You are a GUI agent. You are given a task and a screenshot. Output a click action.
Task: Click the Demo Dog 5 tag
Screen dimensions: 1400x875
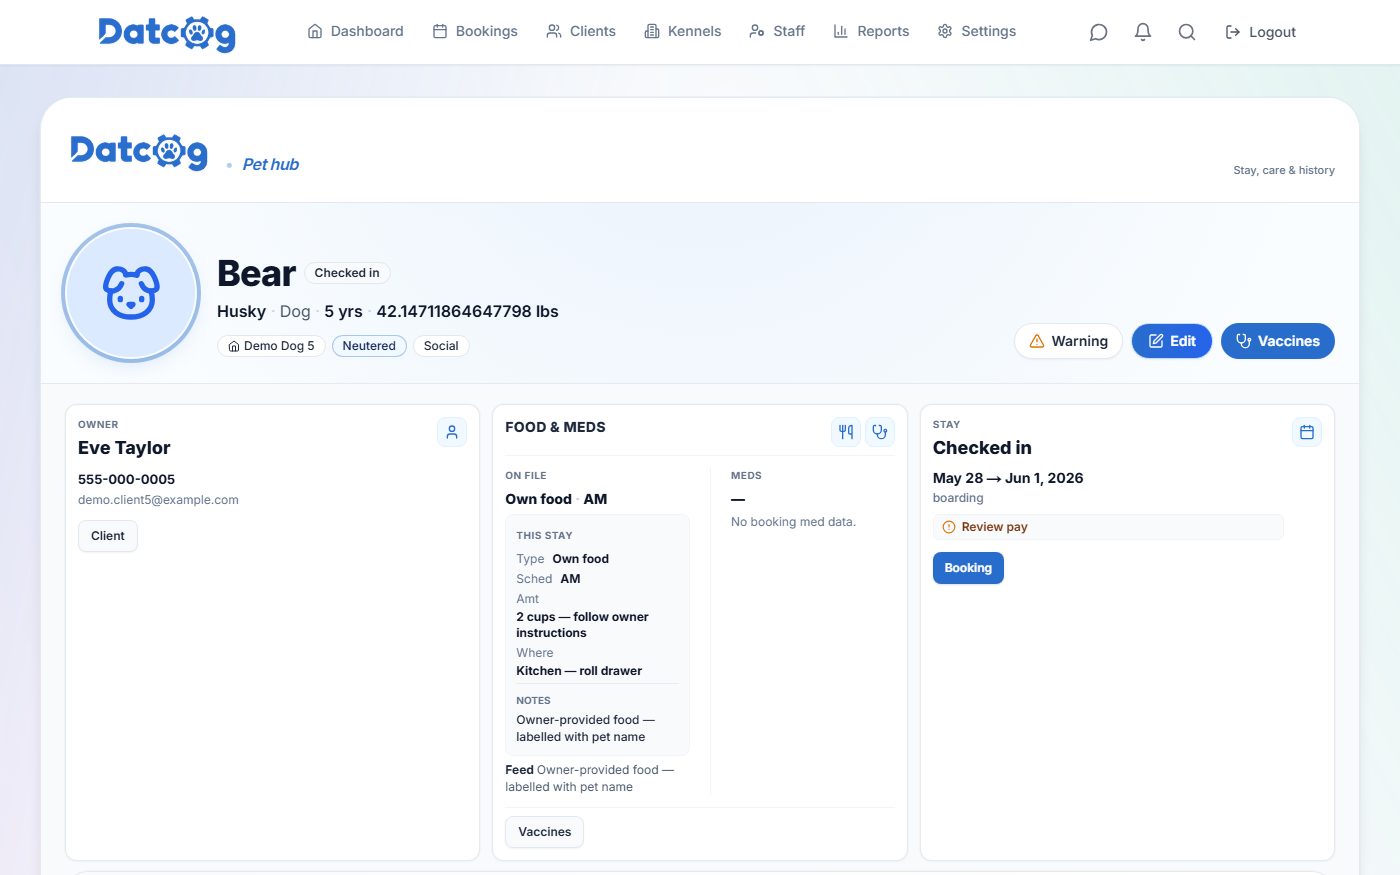[272, 346]
